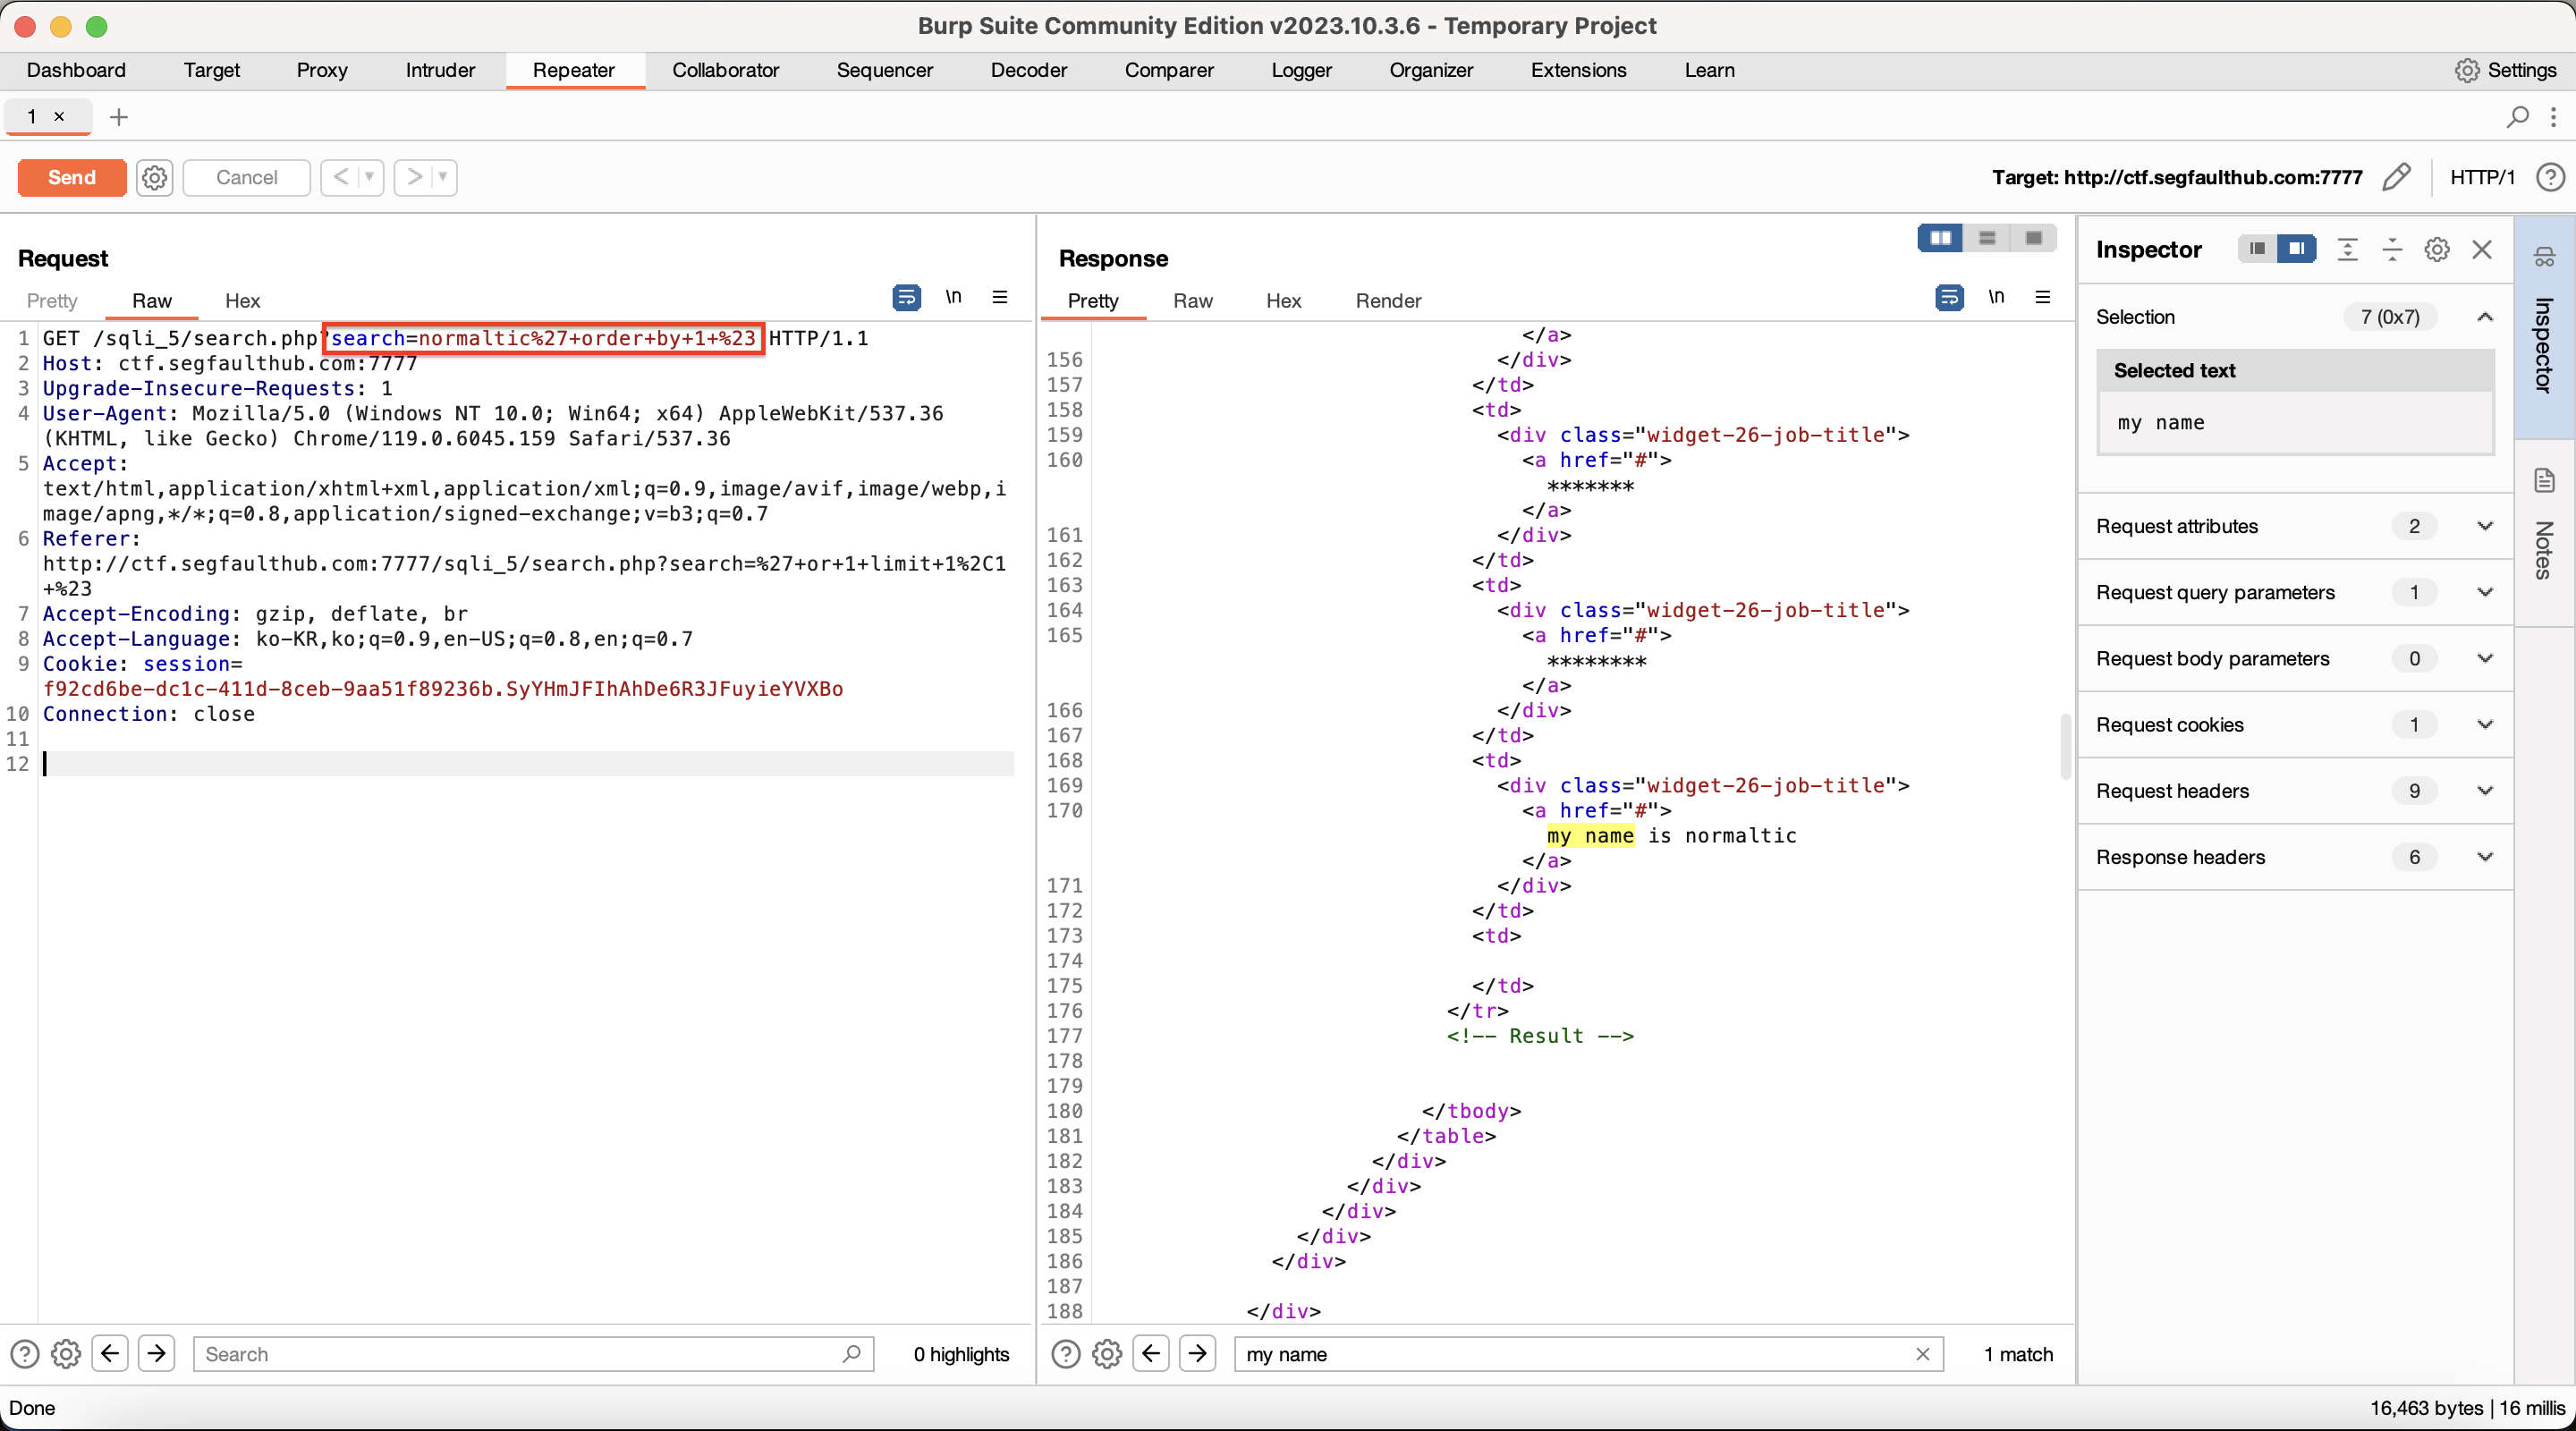This screenshot has width=2576, height=1431.
Task: Open the Request panel hamburger menu
Action: (999, 297)
